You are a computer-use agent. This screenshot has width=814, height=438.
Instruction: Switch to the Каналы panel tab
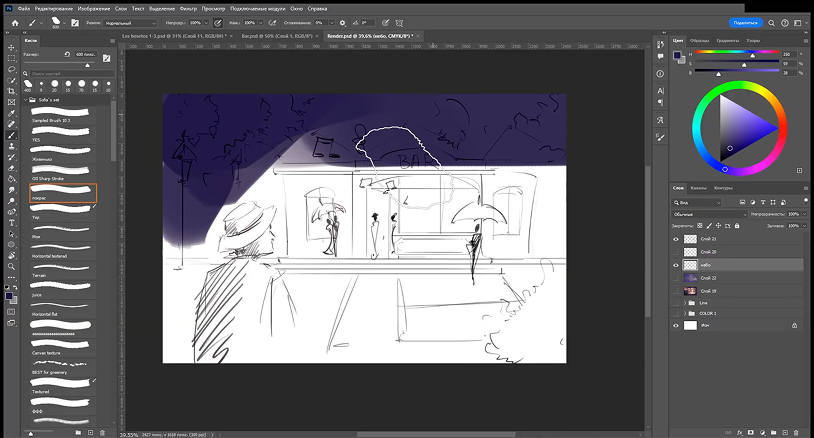click(x=700, y=188)
